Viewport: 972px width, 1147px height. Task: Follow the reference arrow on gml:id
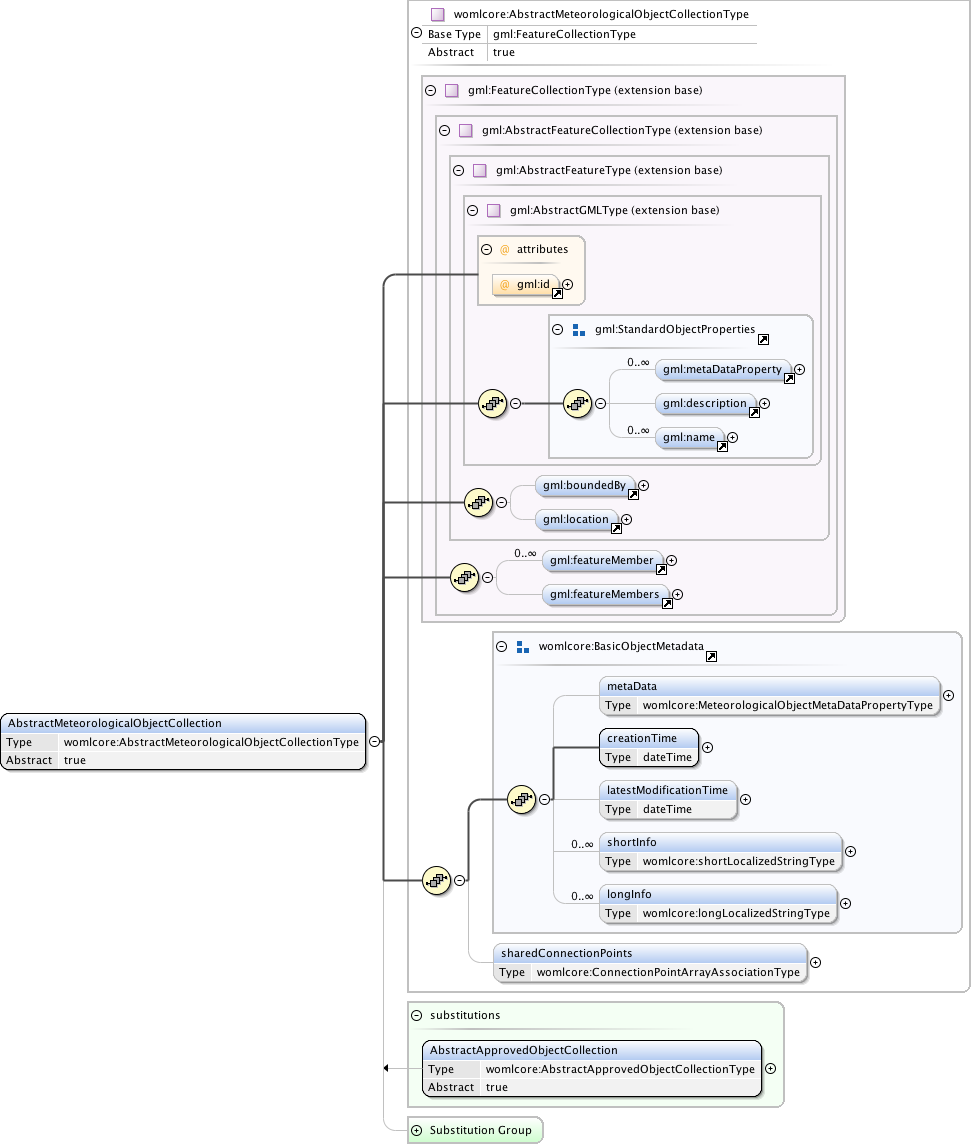(557, 293)
